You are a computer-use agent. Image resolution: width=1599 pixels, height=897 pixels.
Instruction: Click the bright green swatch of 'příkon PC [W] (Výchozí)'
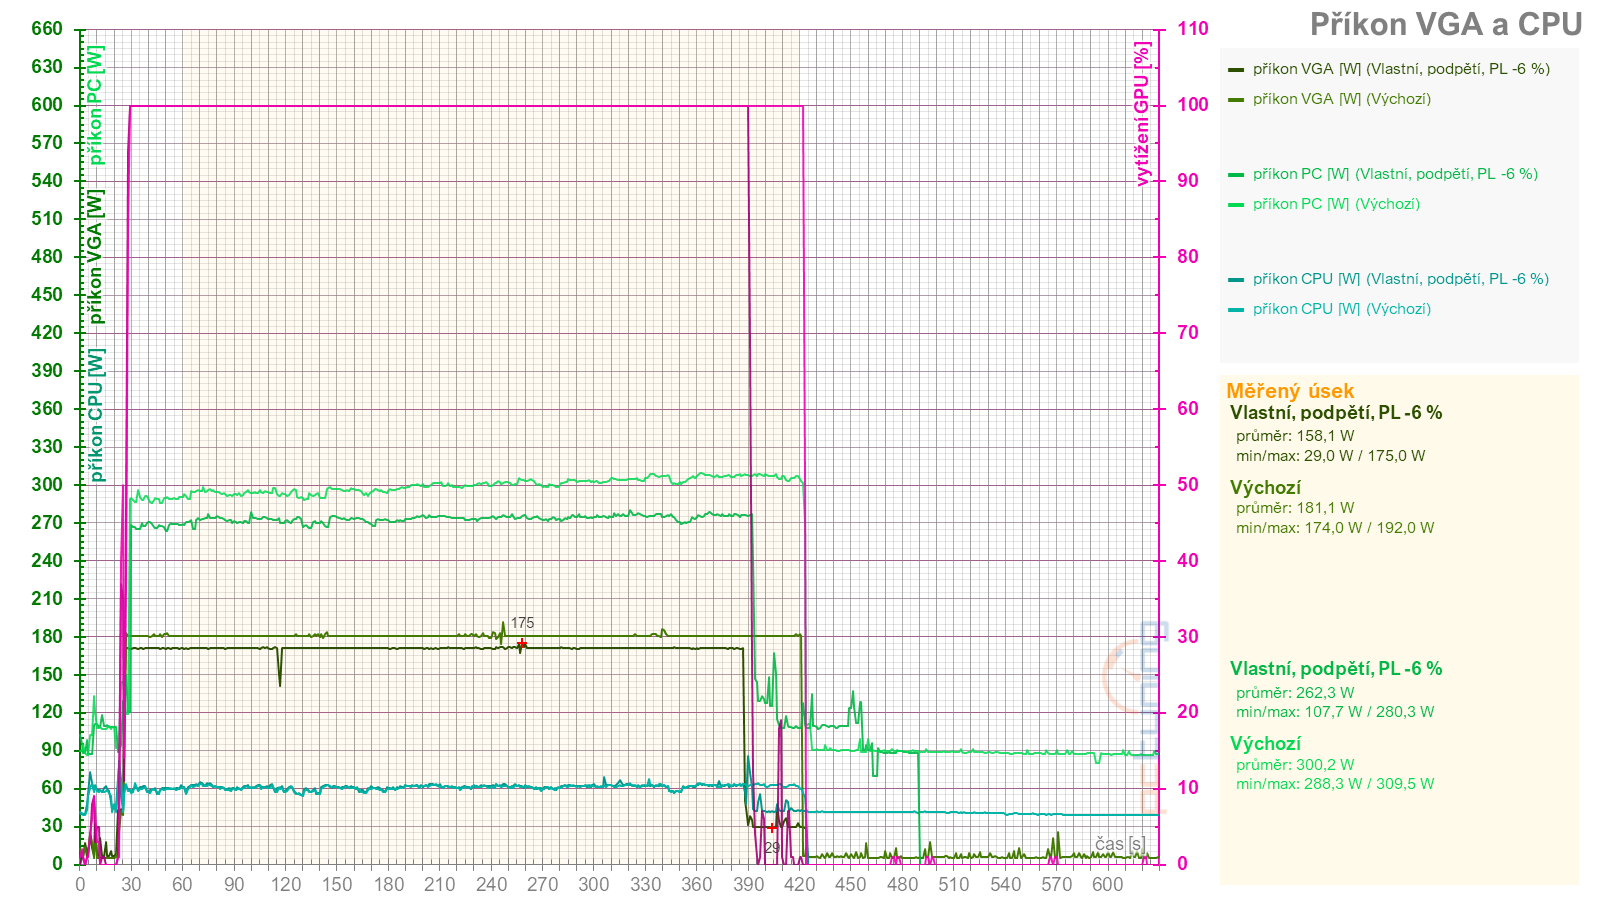1236,205
